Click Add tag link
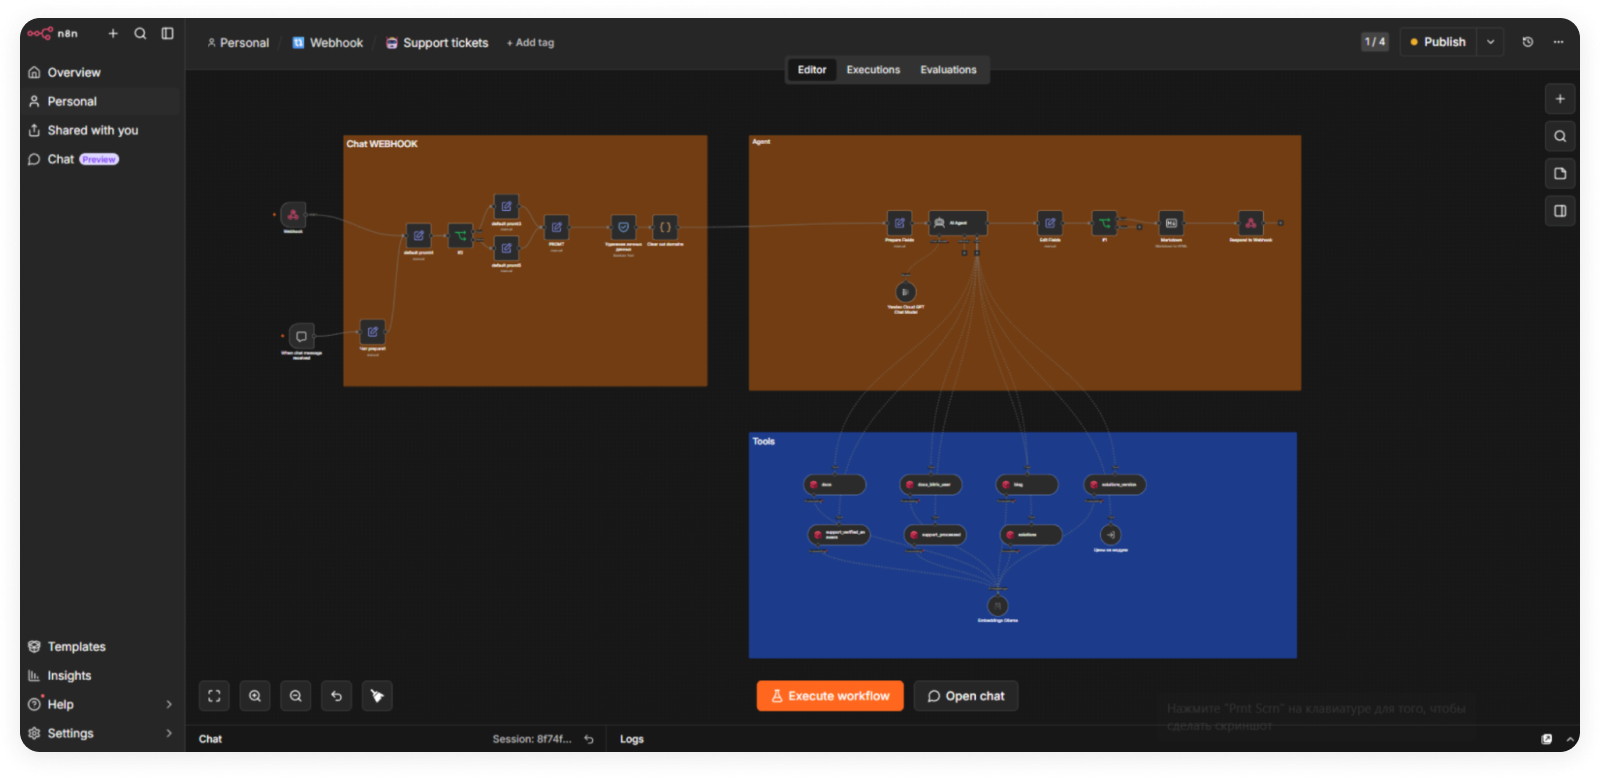Image resolution: width=1600 pixels, height=780 pixels. pyautogui.click(x=530, y=43)
